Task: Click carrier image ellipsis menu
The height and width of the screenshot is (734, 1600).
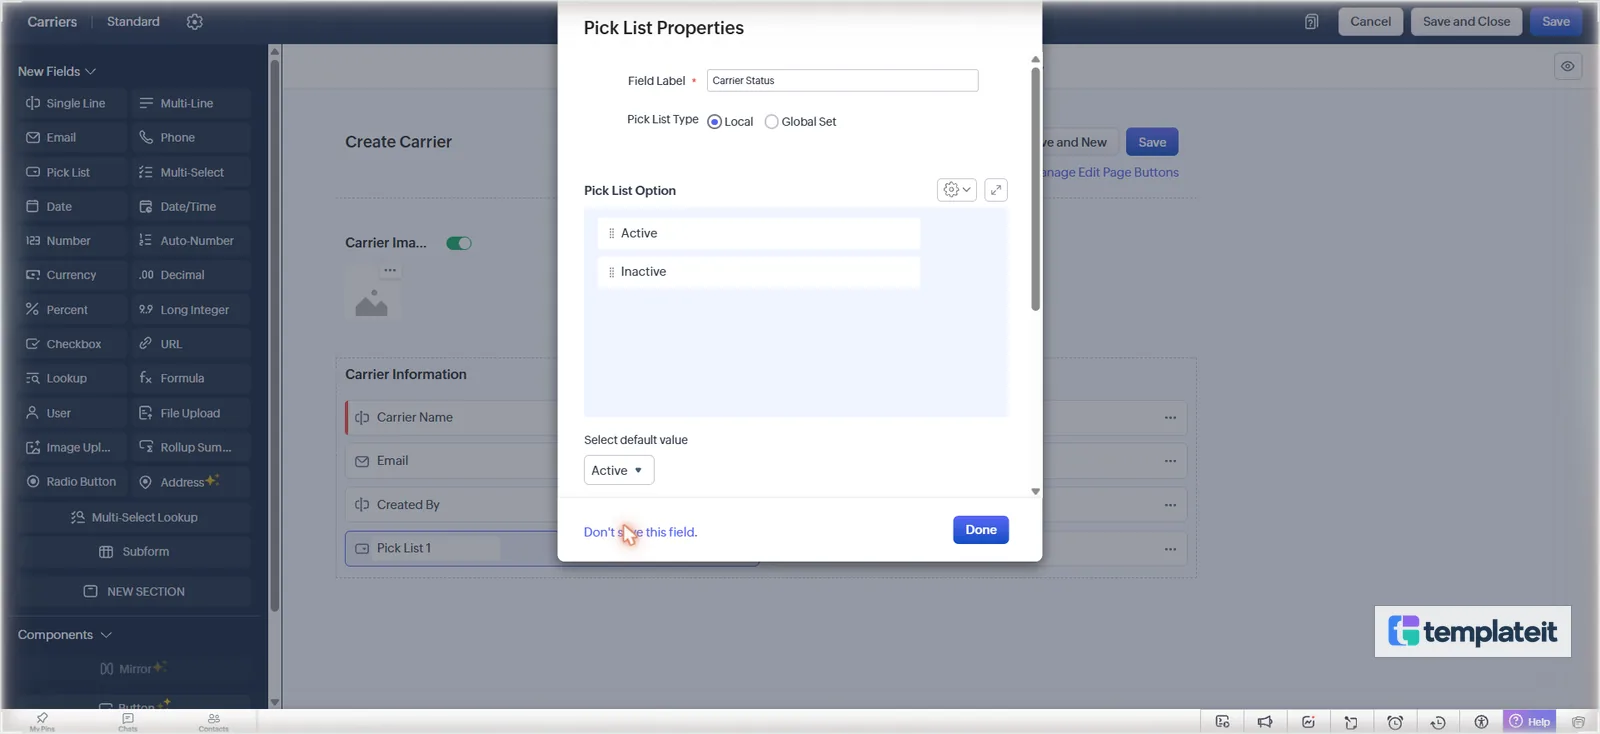Action: click(x=390, y=270)
